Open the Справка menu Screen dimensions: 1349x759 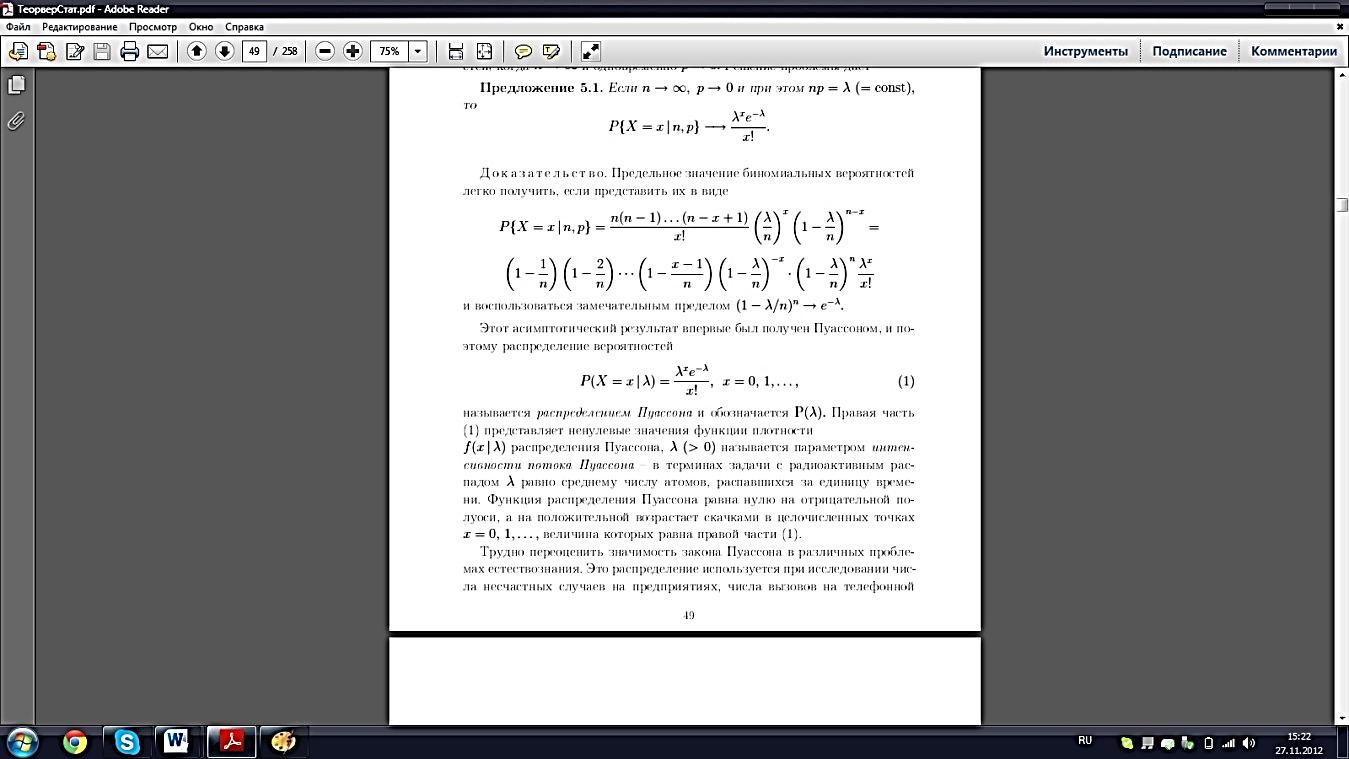click(245, 27)
